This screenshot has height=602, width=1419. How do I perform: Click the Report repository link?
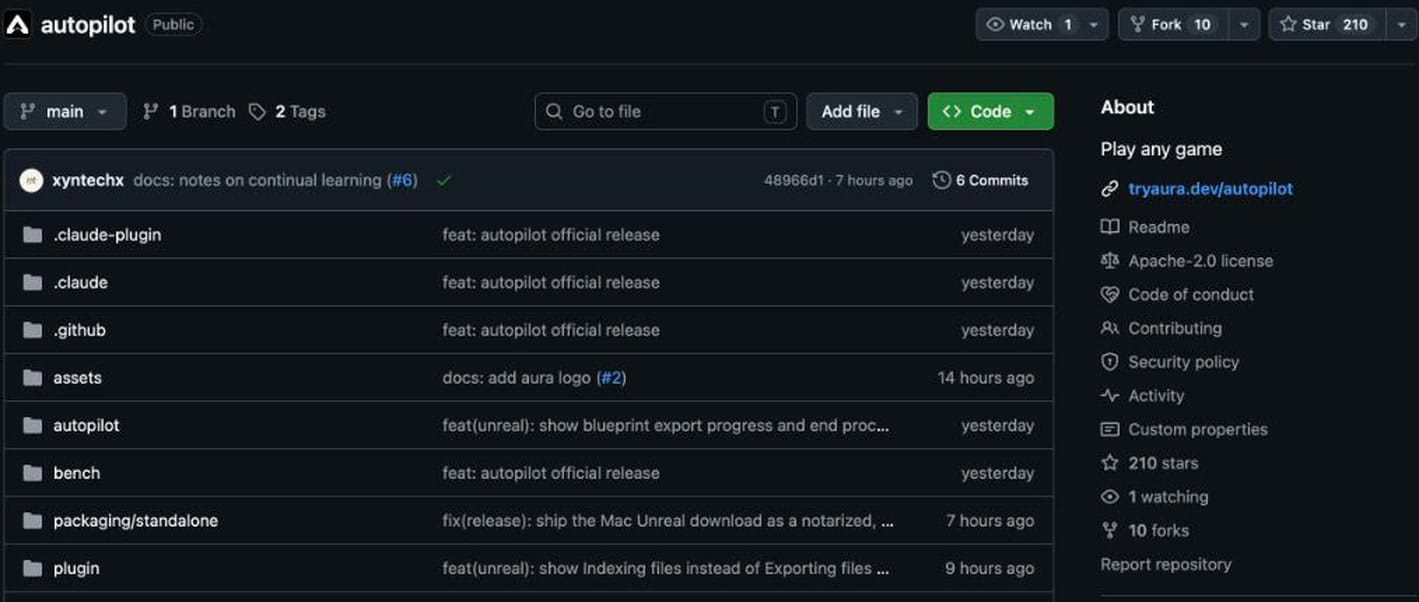coord(1165,565)
